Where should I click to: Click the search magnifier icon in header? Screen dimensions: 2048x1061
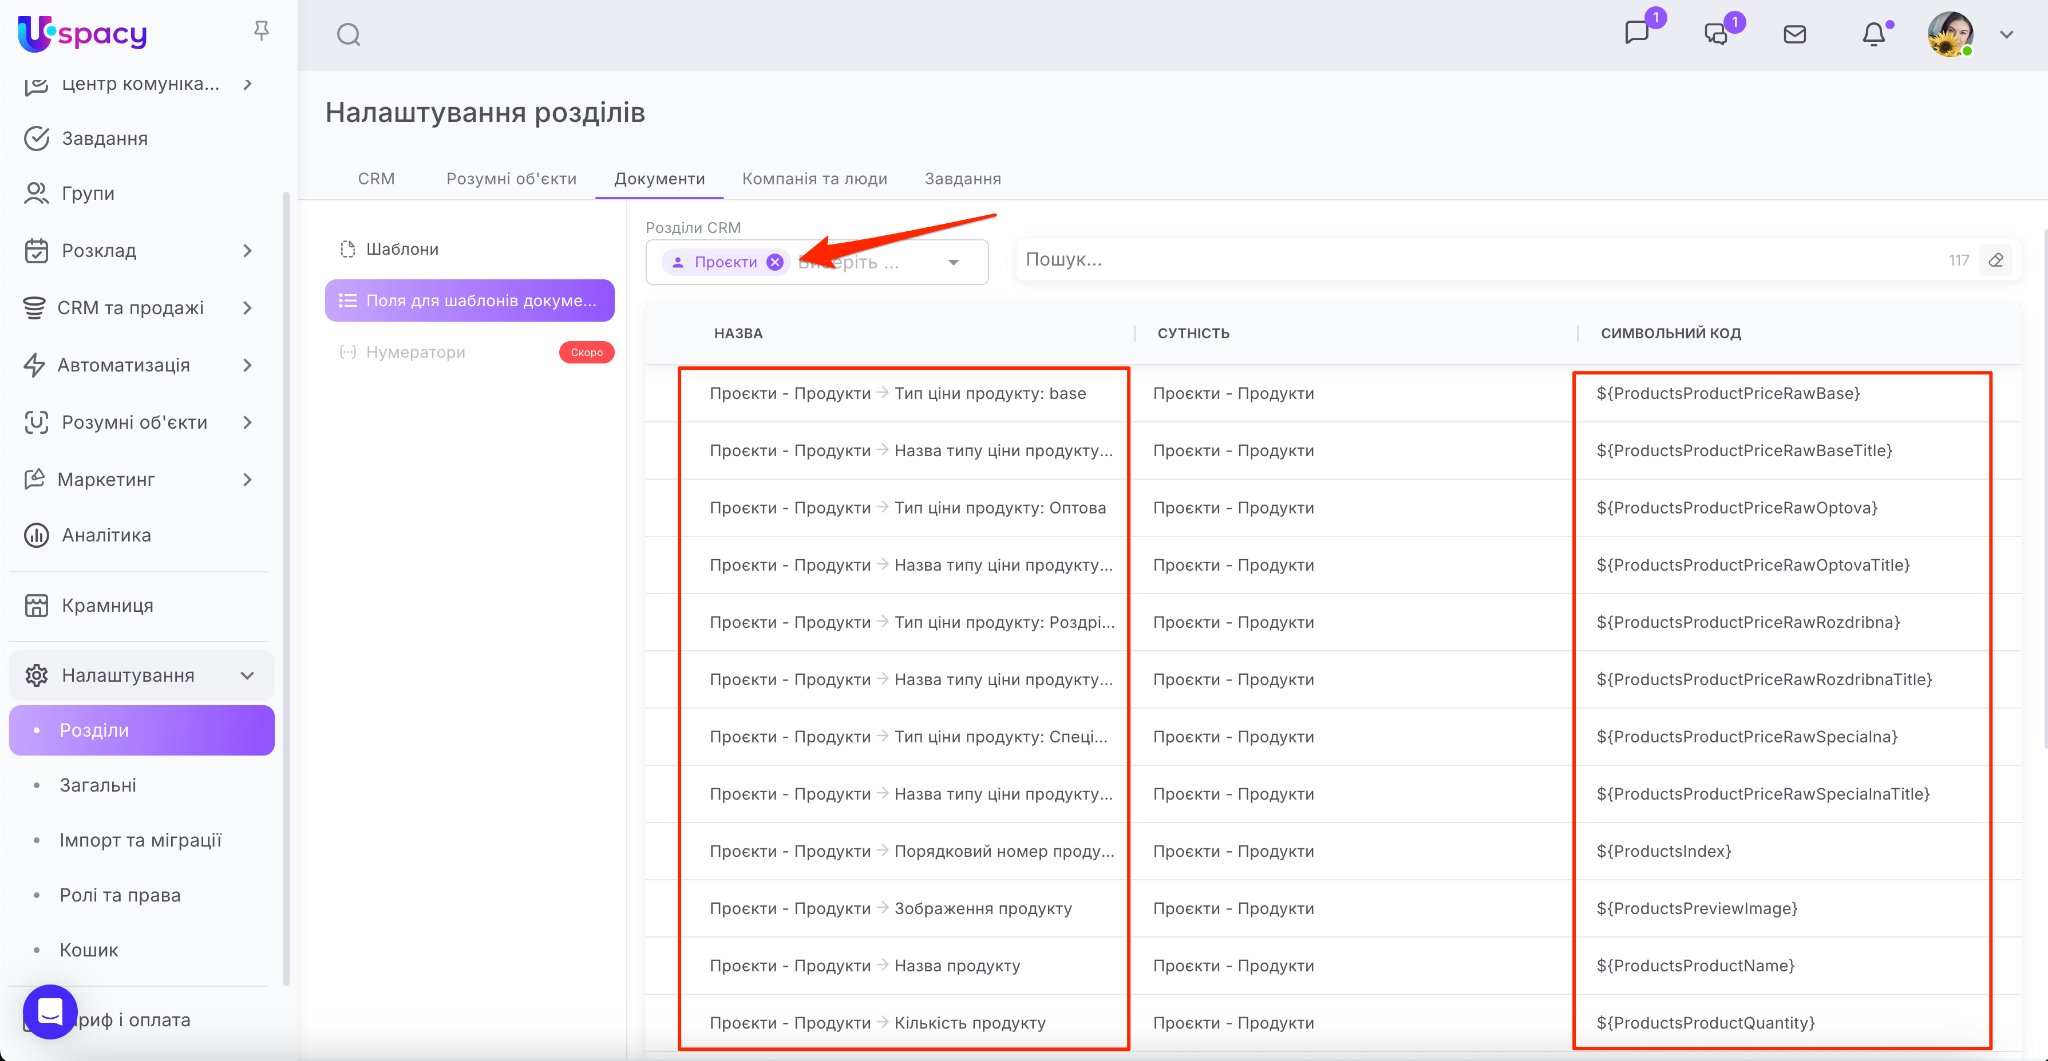[348, 35]
